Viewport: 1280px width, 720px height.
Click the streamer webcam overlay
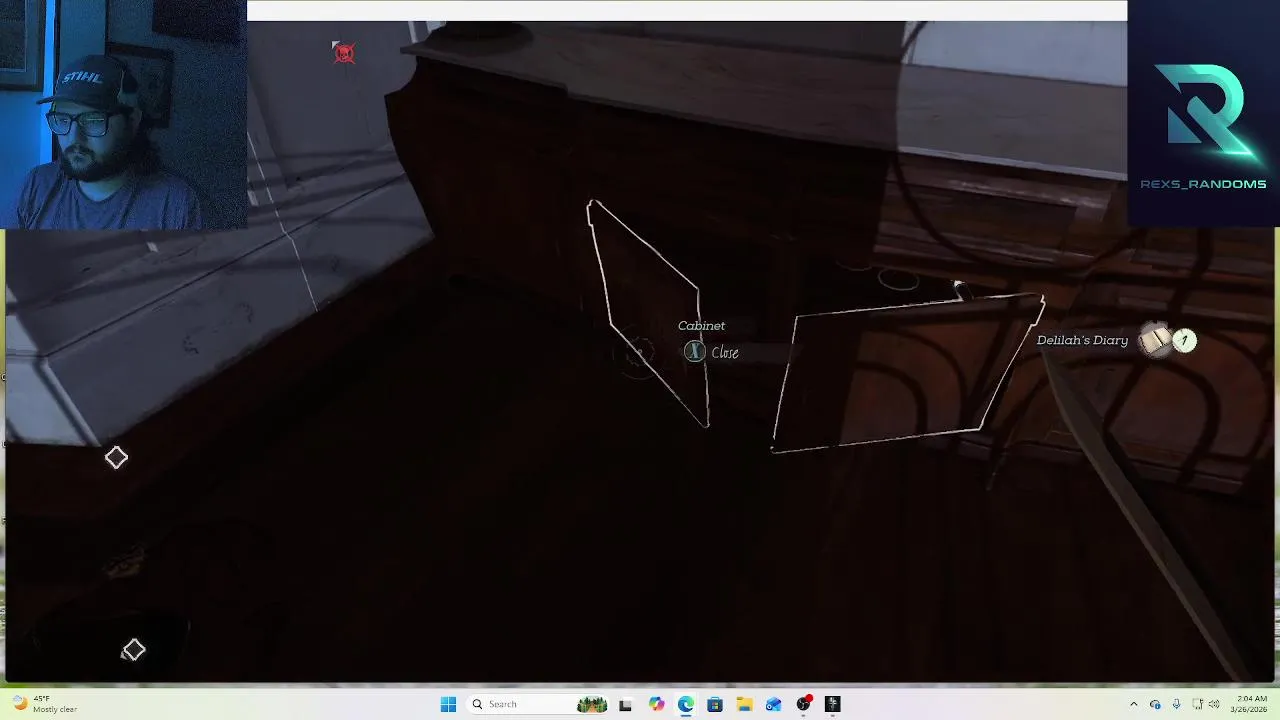pyautogui.click(x=123, y=115)
